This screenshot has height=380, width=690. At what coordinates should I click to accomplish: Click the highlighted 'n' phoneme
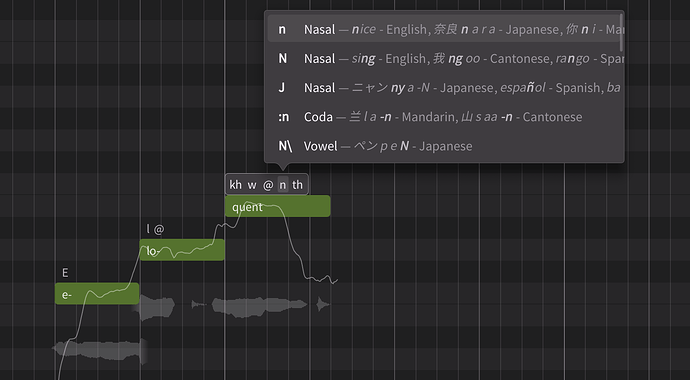pyautogui.click(x=283, y=185)
